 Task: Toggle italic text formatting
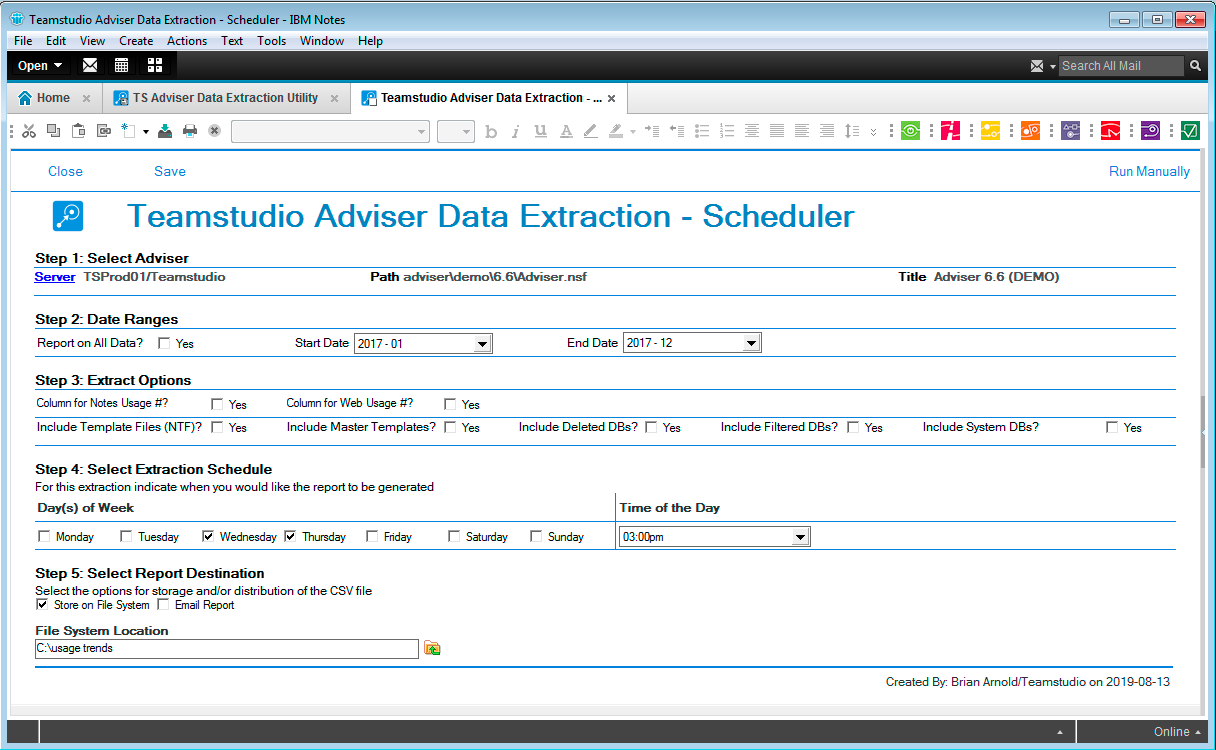[x=516, y=131]
